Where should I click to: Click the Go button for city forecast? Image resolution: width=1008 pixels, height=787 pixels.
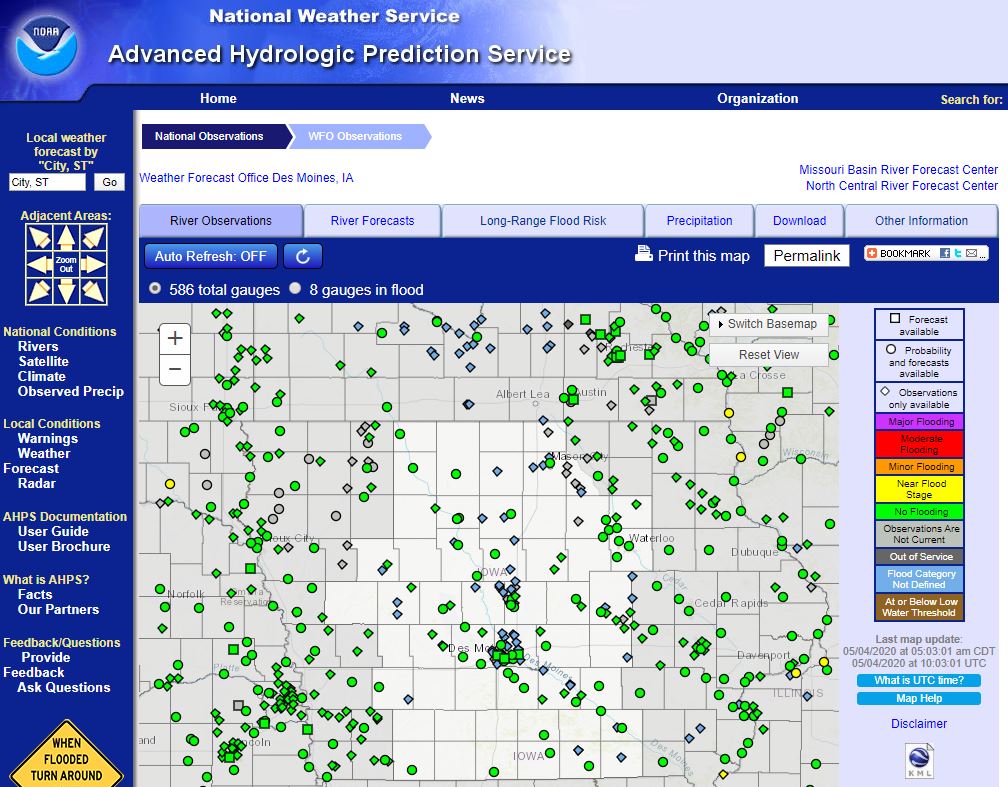point(109,182)
